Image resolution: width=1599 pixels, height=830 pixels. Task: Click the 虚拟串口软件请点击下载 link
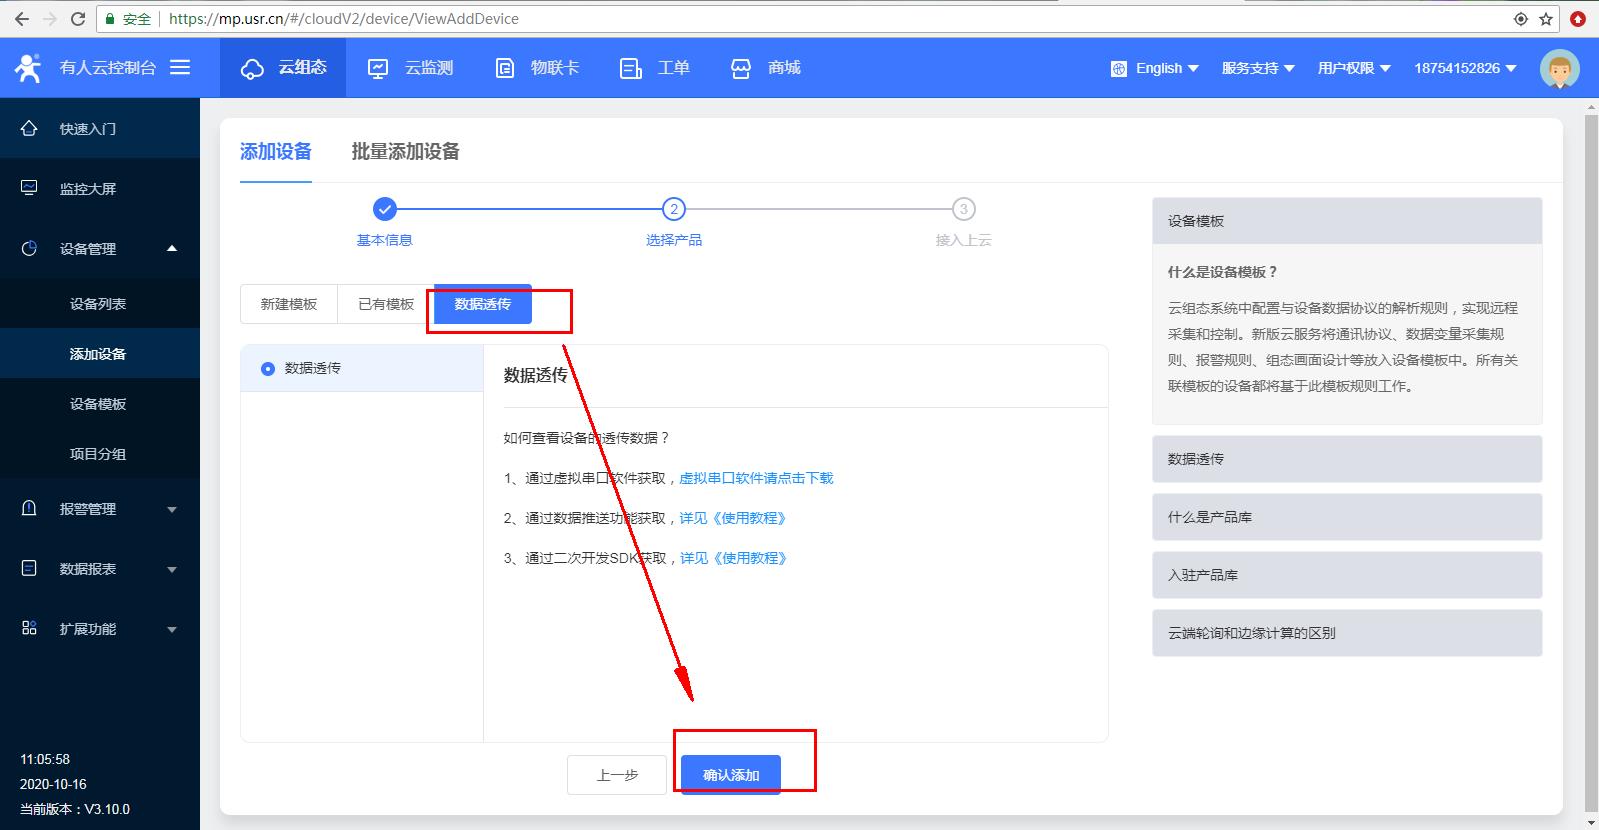pos(756,478)
